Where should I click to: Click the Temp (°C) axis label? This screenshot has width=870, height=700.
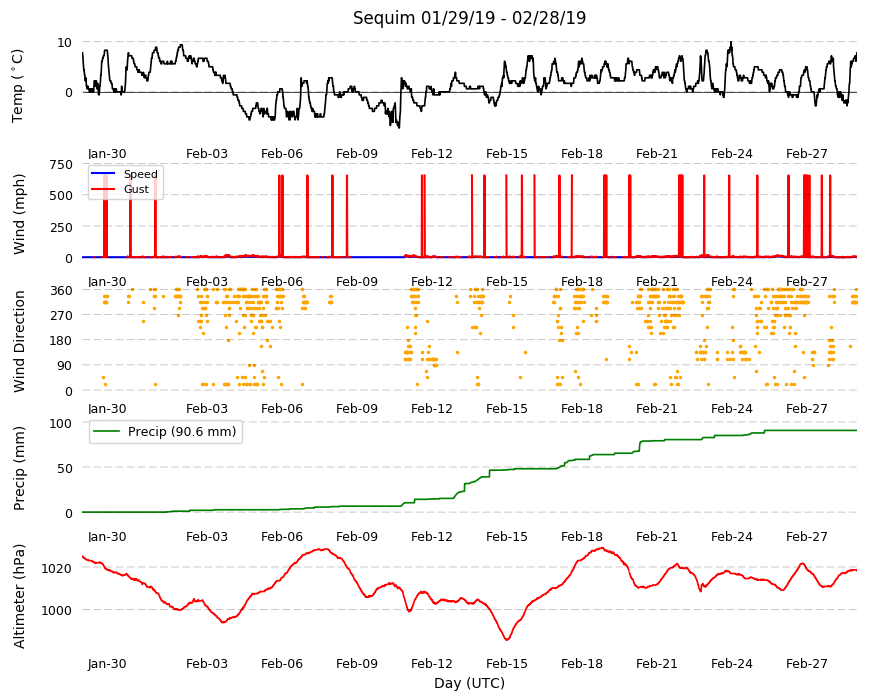(18, 85)
